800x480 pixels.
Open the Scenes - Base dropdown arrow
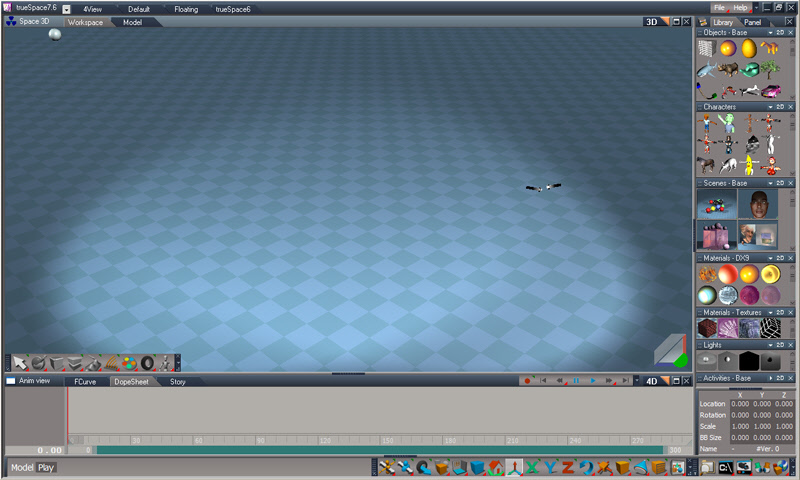769,183
